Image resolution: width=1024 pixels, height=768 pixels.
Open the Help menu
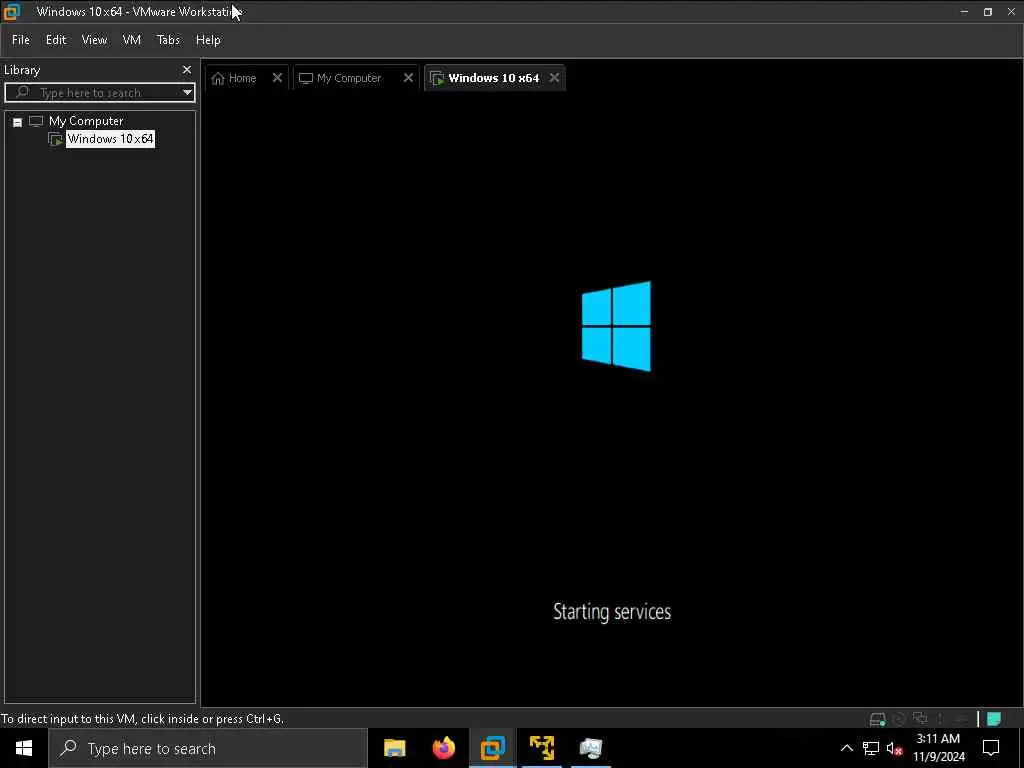[x=208, y=40]
